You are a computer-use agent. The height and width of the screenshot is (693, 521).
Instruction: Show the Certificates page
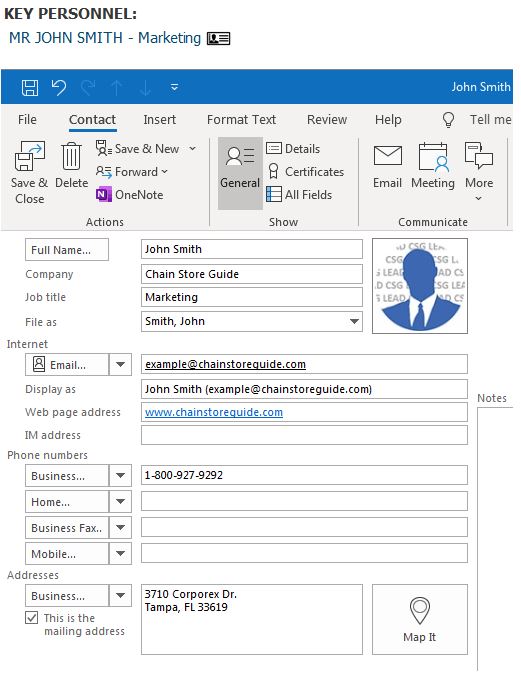(x=305, y=171)
